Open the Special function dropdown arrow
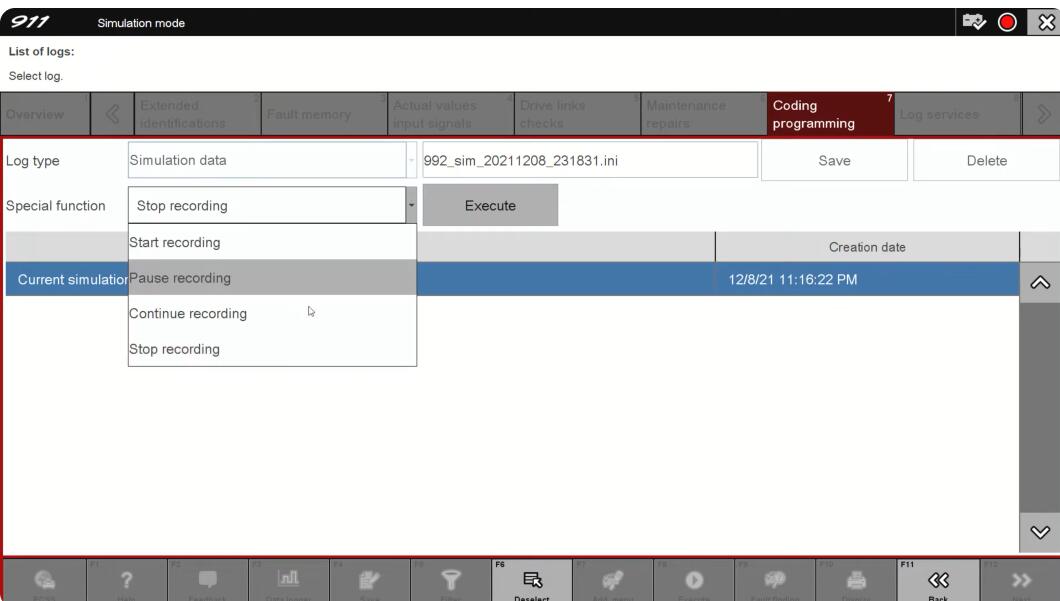1060x601 pixels. click(410, 206)
